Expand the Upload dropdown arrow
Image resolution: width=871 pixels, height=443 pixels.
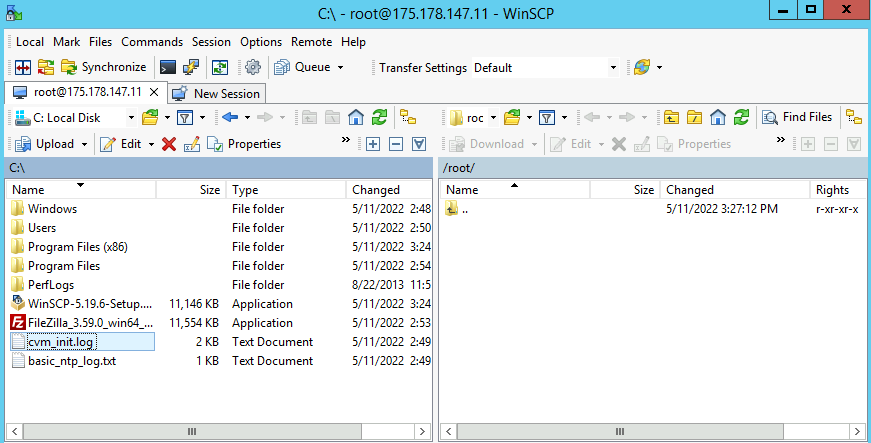pos(84,144)
